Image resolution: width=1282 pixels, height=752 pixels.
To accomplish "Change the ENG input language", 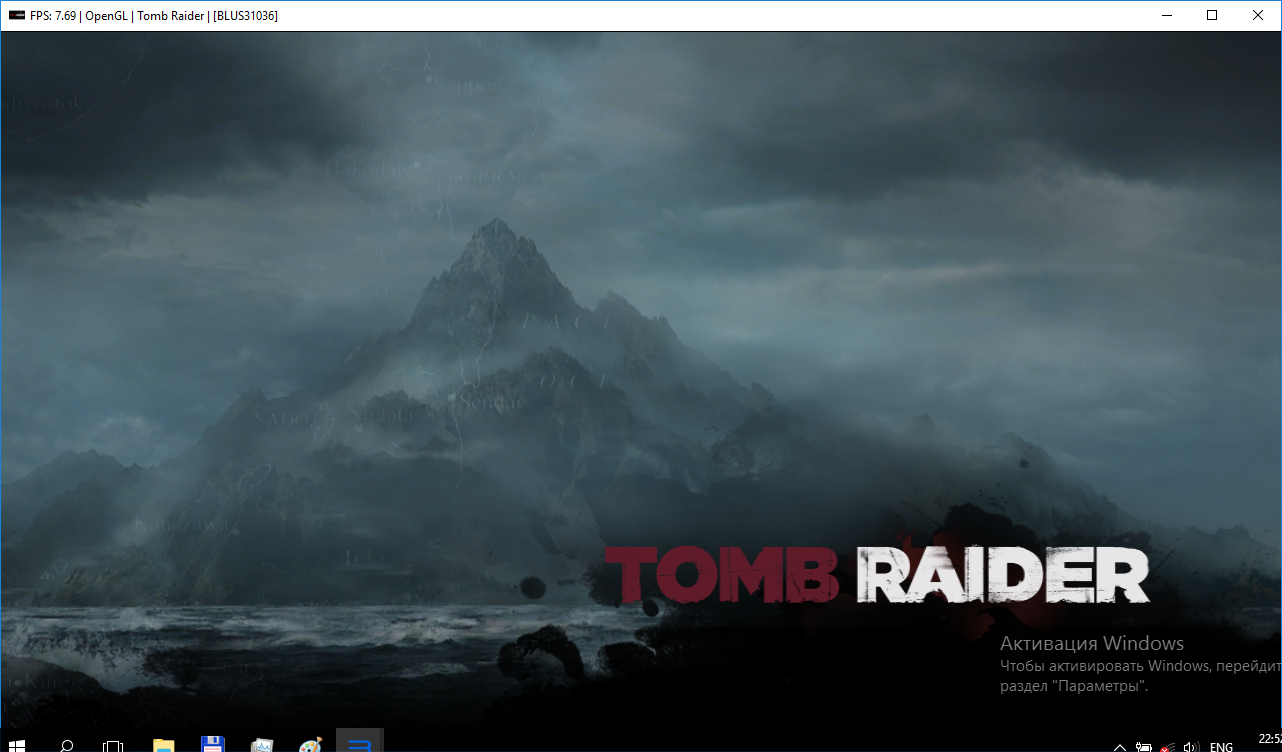I will click(1221, 746).
